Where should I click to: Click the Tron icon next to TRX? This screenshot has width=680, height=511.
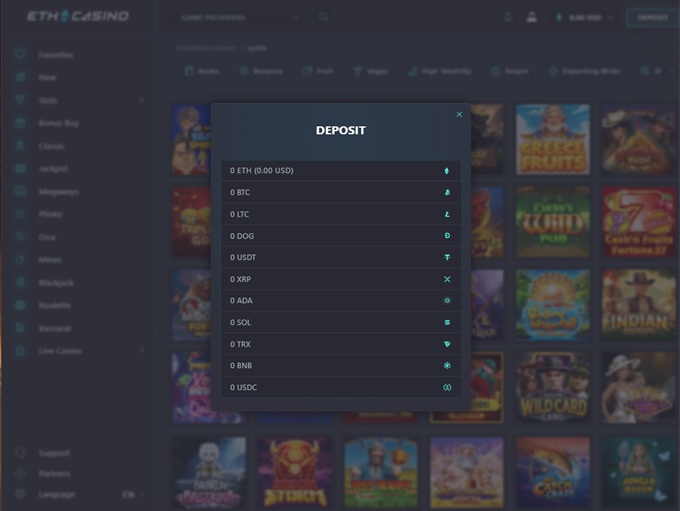point(447,344)
